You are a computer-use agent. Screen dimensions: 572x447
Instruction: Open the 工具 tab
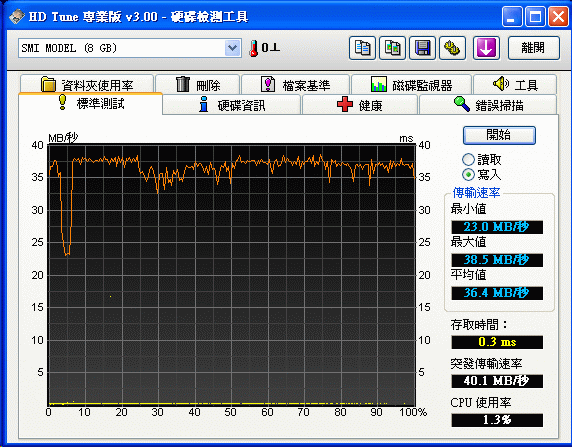tap(515, 84)
